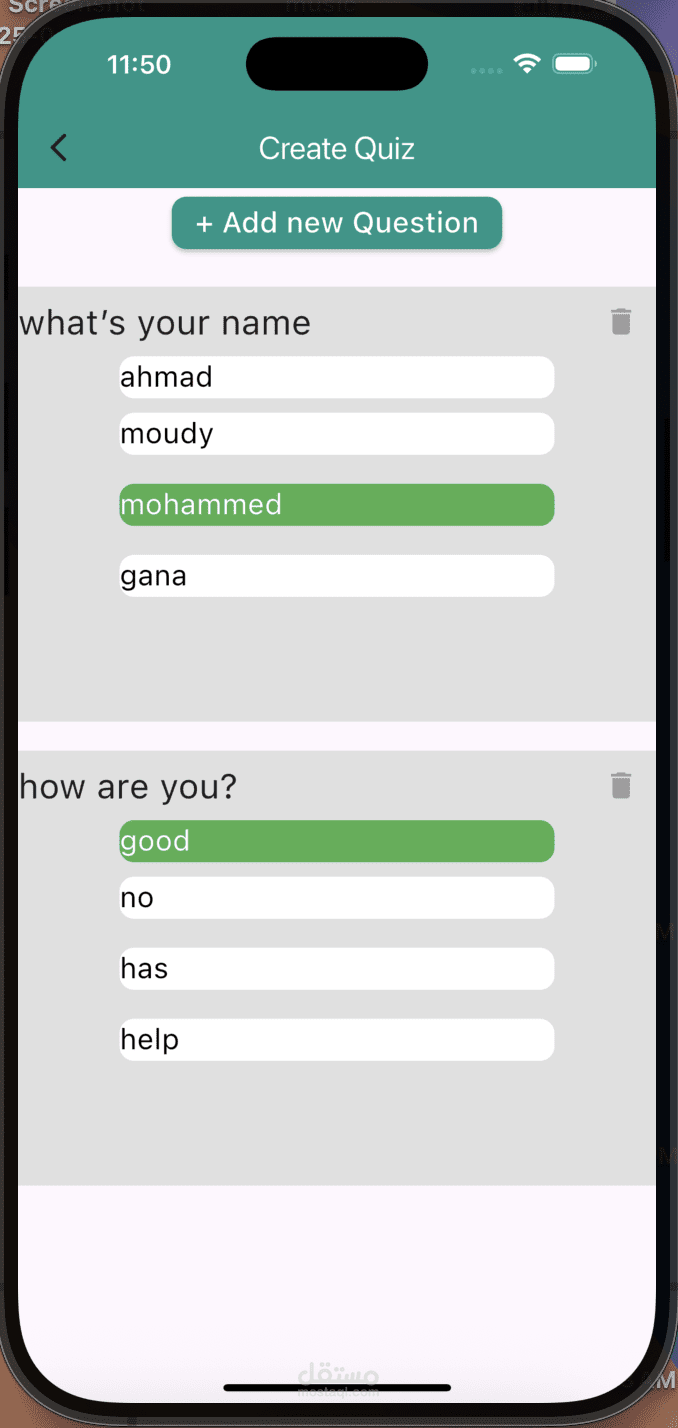The image size is (678, 1428).
Task: Tap the back arrow icon
Action: click(x=59, y=148)
